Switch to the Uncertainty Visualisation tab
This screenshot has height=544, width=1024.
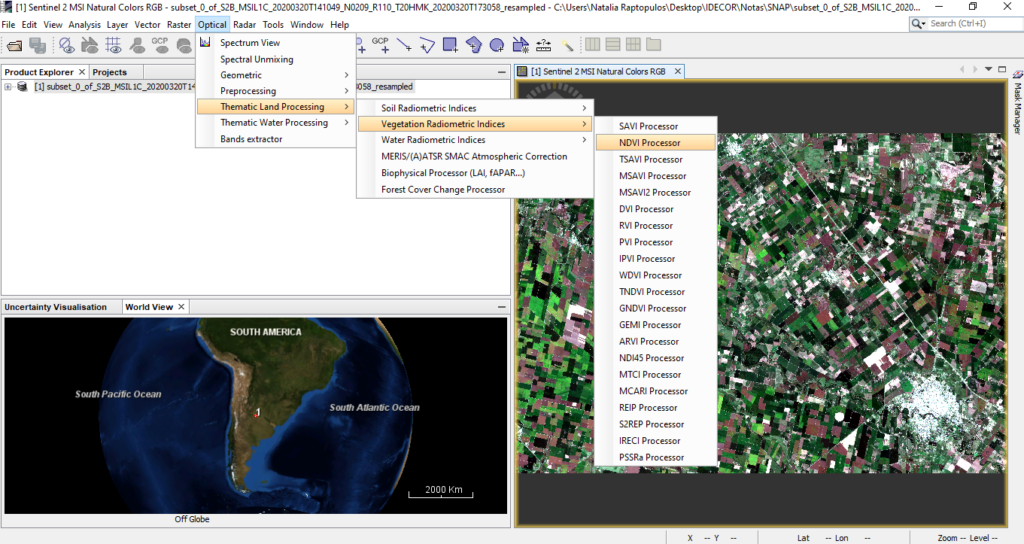click(56, 307)
